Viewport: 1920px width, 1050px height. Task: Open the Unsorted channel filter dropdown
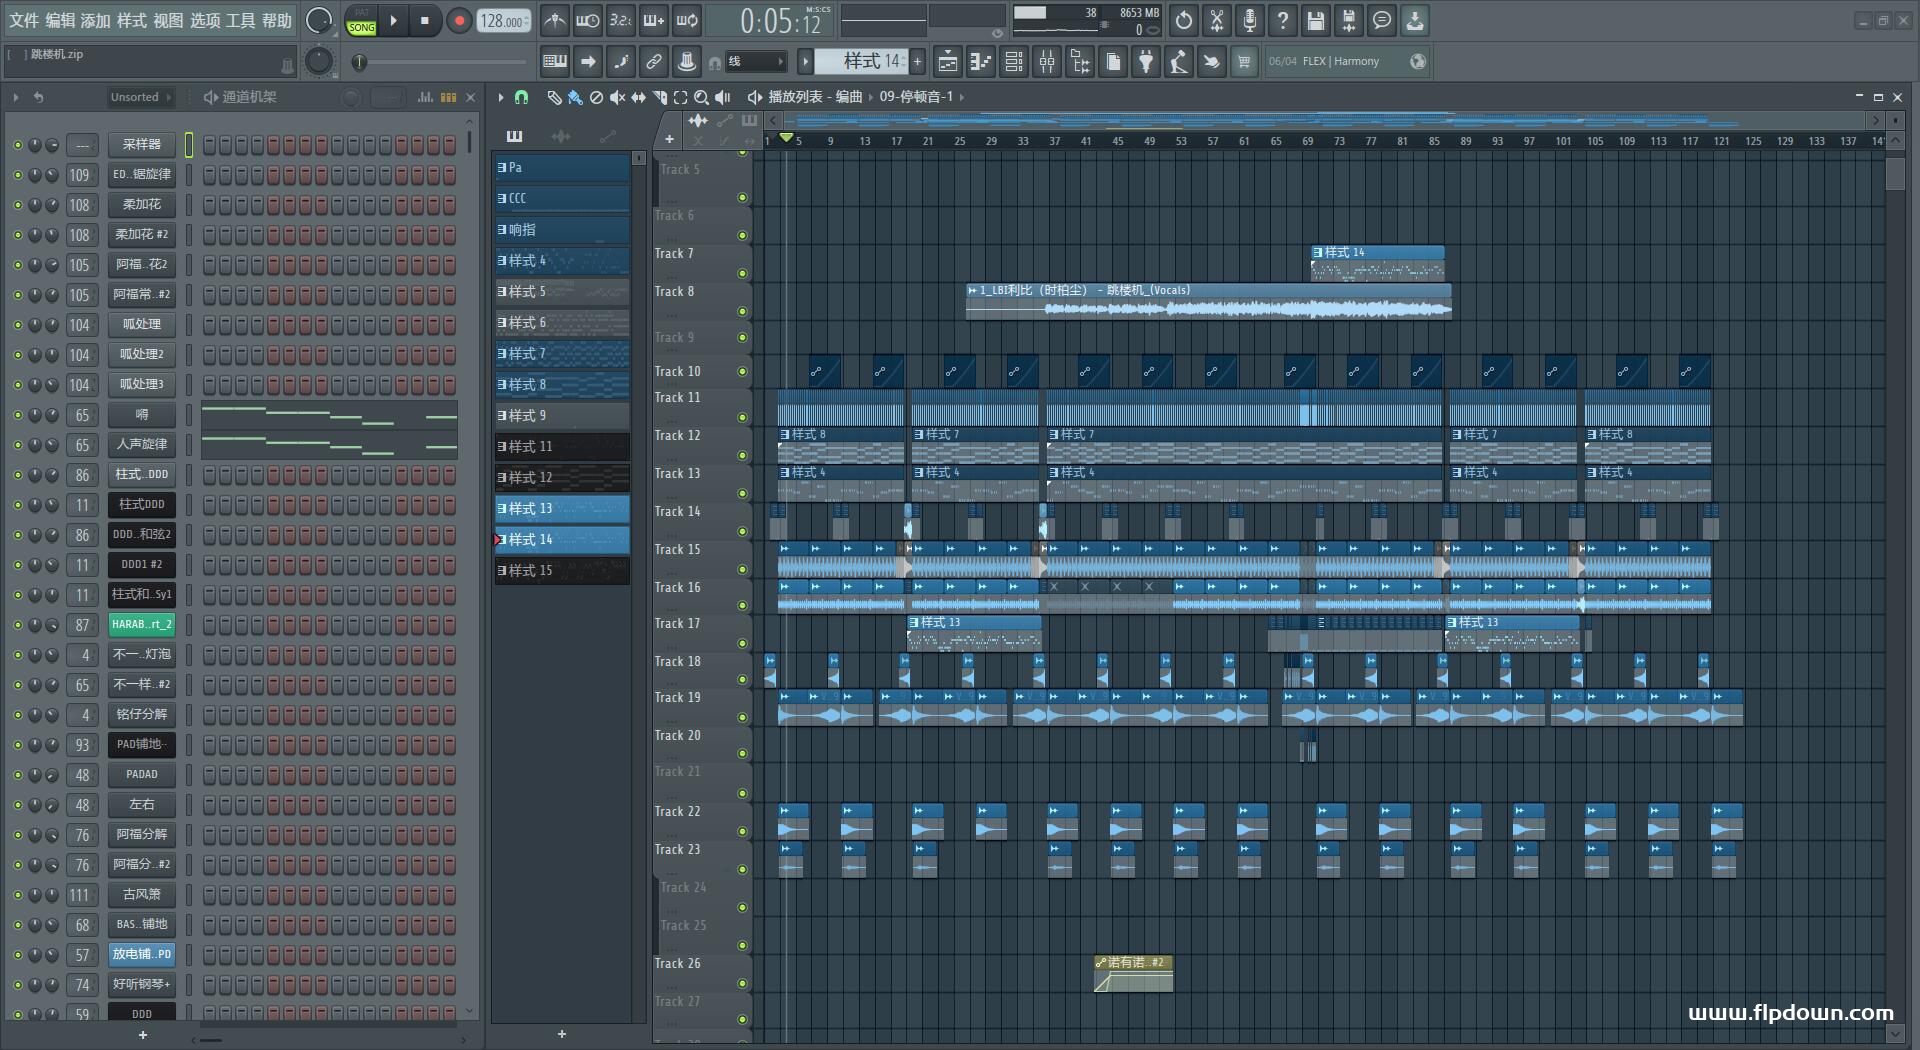(x=140, y=97)
